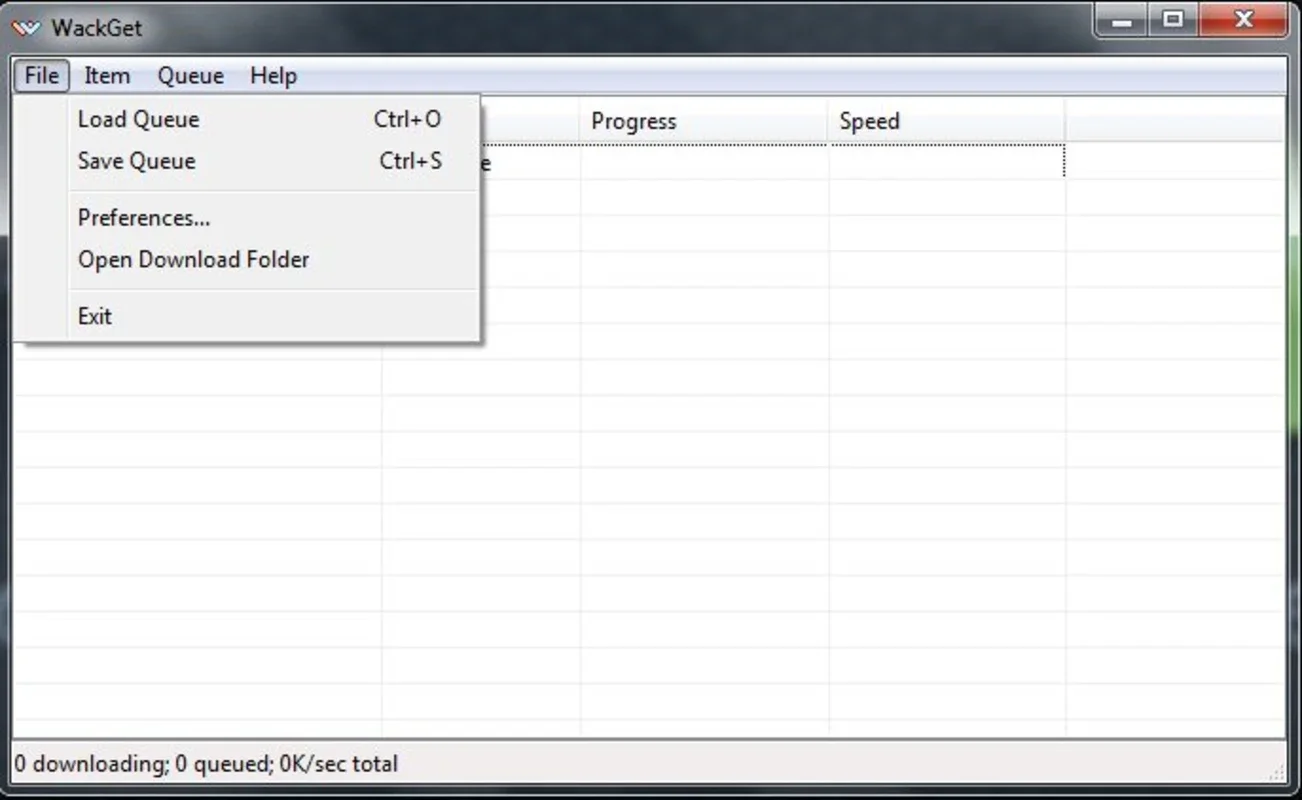Minimize the WackGet window
This screenshot has height=800, width=1302.
(x=1121, y=20)
